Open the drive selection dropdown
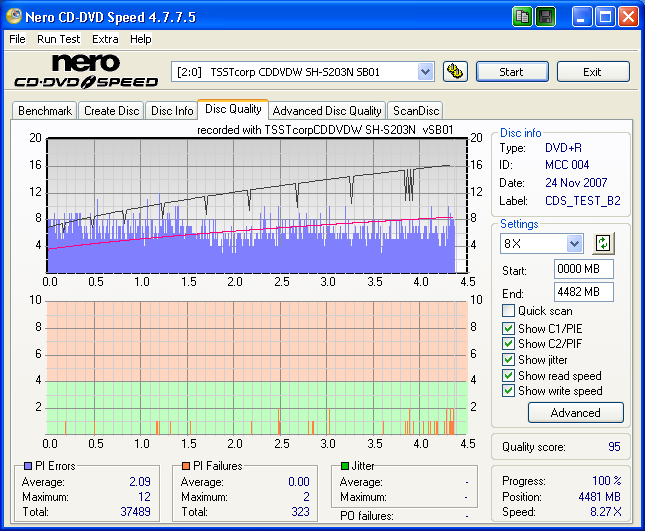 coord(425,72)
